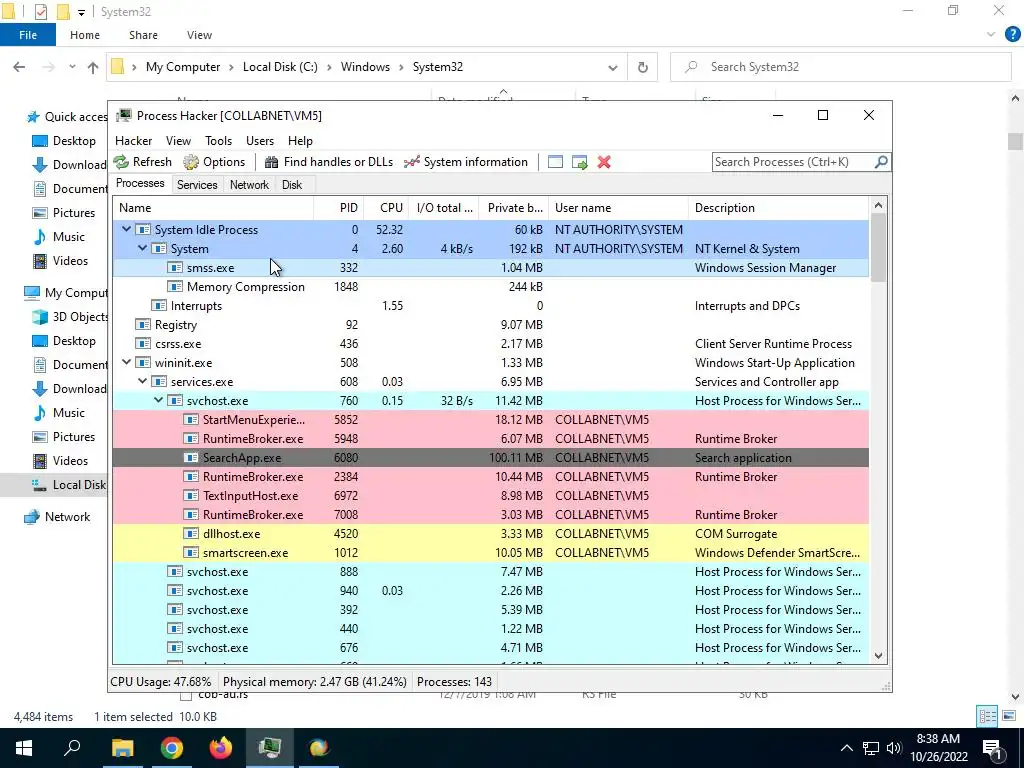
Task: Sort by the PID column header
Action: [339, 208]
